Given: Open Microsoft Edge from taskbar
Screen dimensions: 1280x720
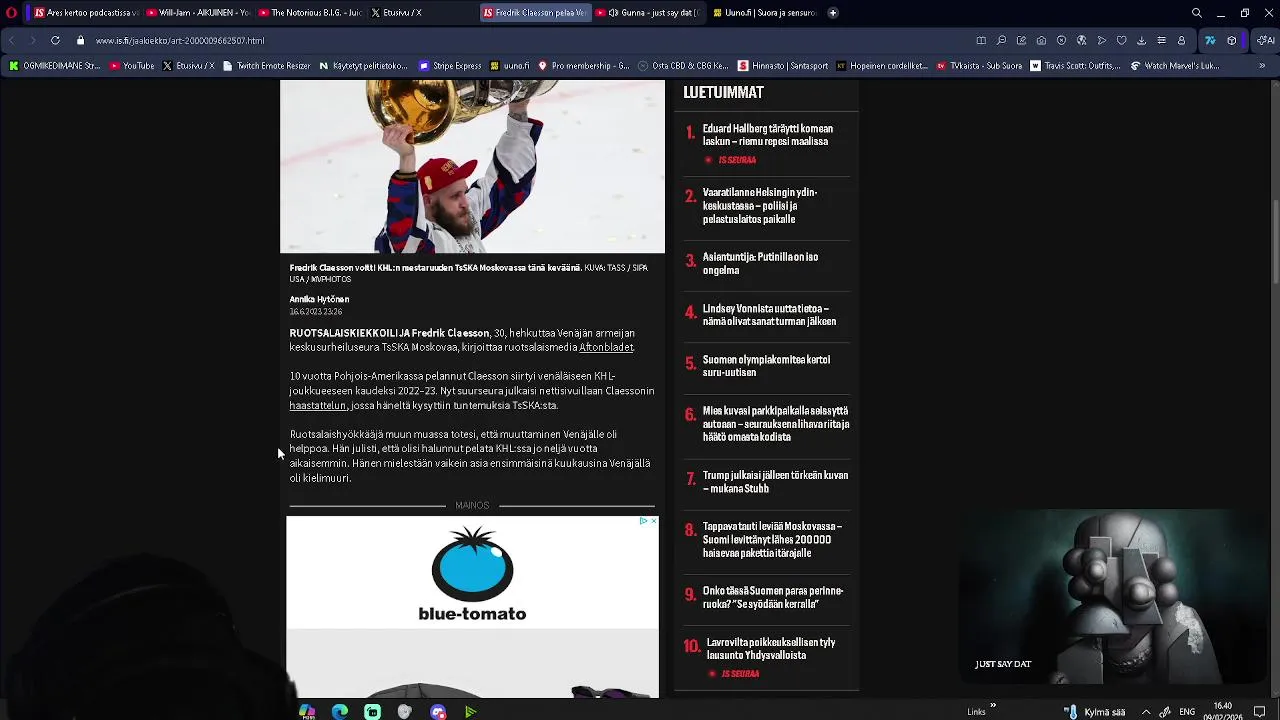Looking at the screenshot, I should pos(340,712).
